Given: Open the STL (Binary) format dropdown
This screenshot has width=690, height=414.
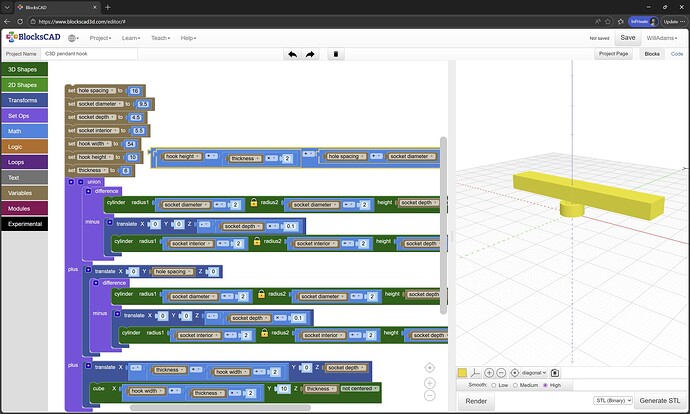Looking at the screenshot, I should (612, 401).
